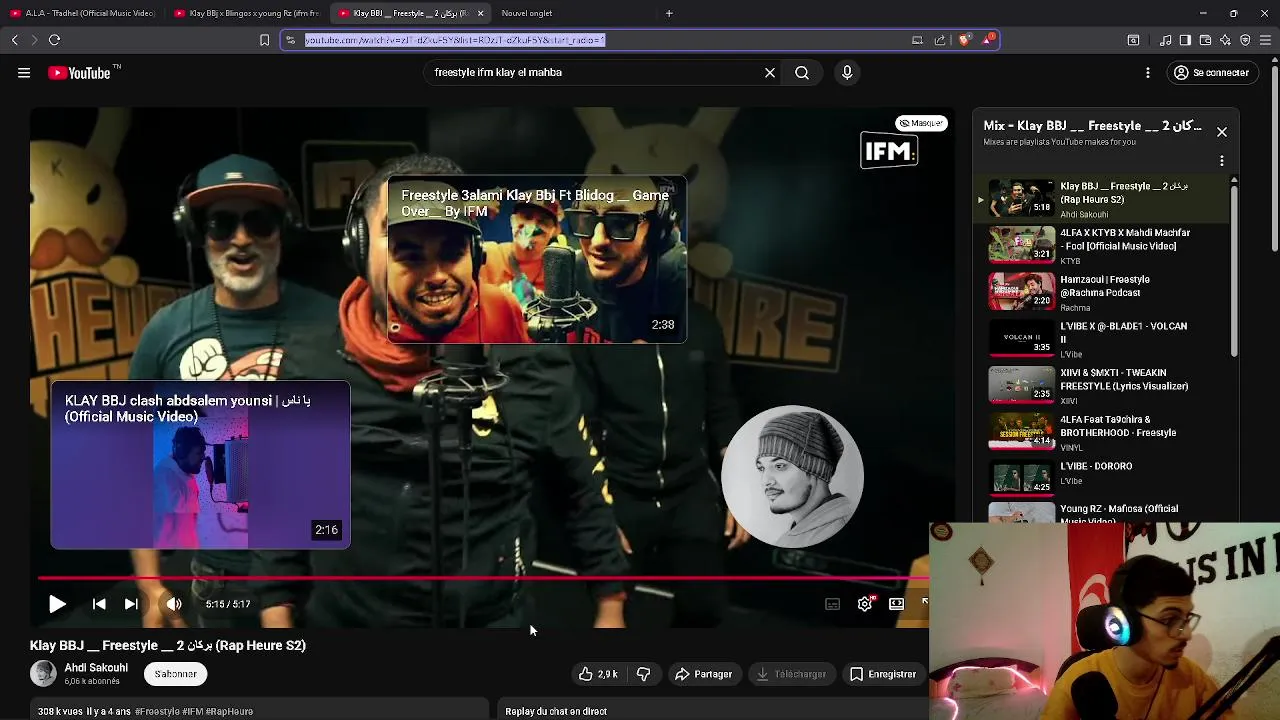Select playlist item XIIVI & $MXTI TWEAKIN FREESTYLE
The width and height of the screenshot is (1280, 720).
[1100, 386]
